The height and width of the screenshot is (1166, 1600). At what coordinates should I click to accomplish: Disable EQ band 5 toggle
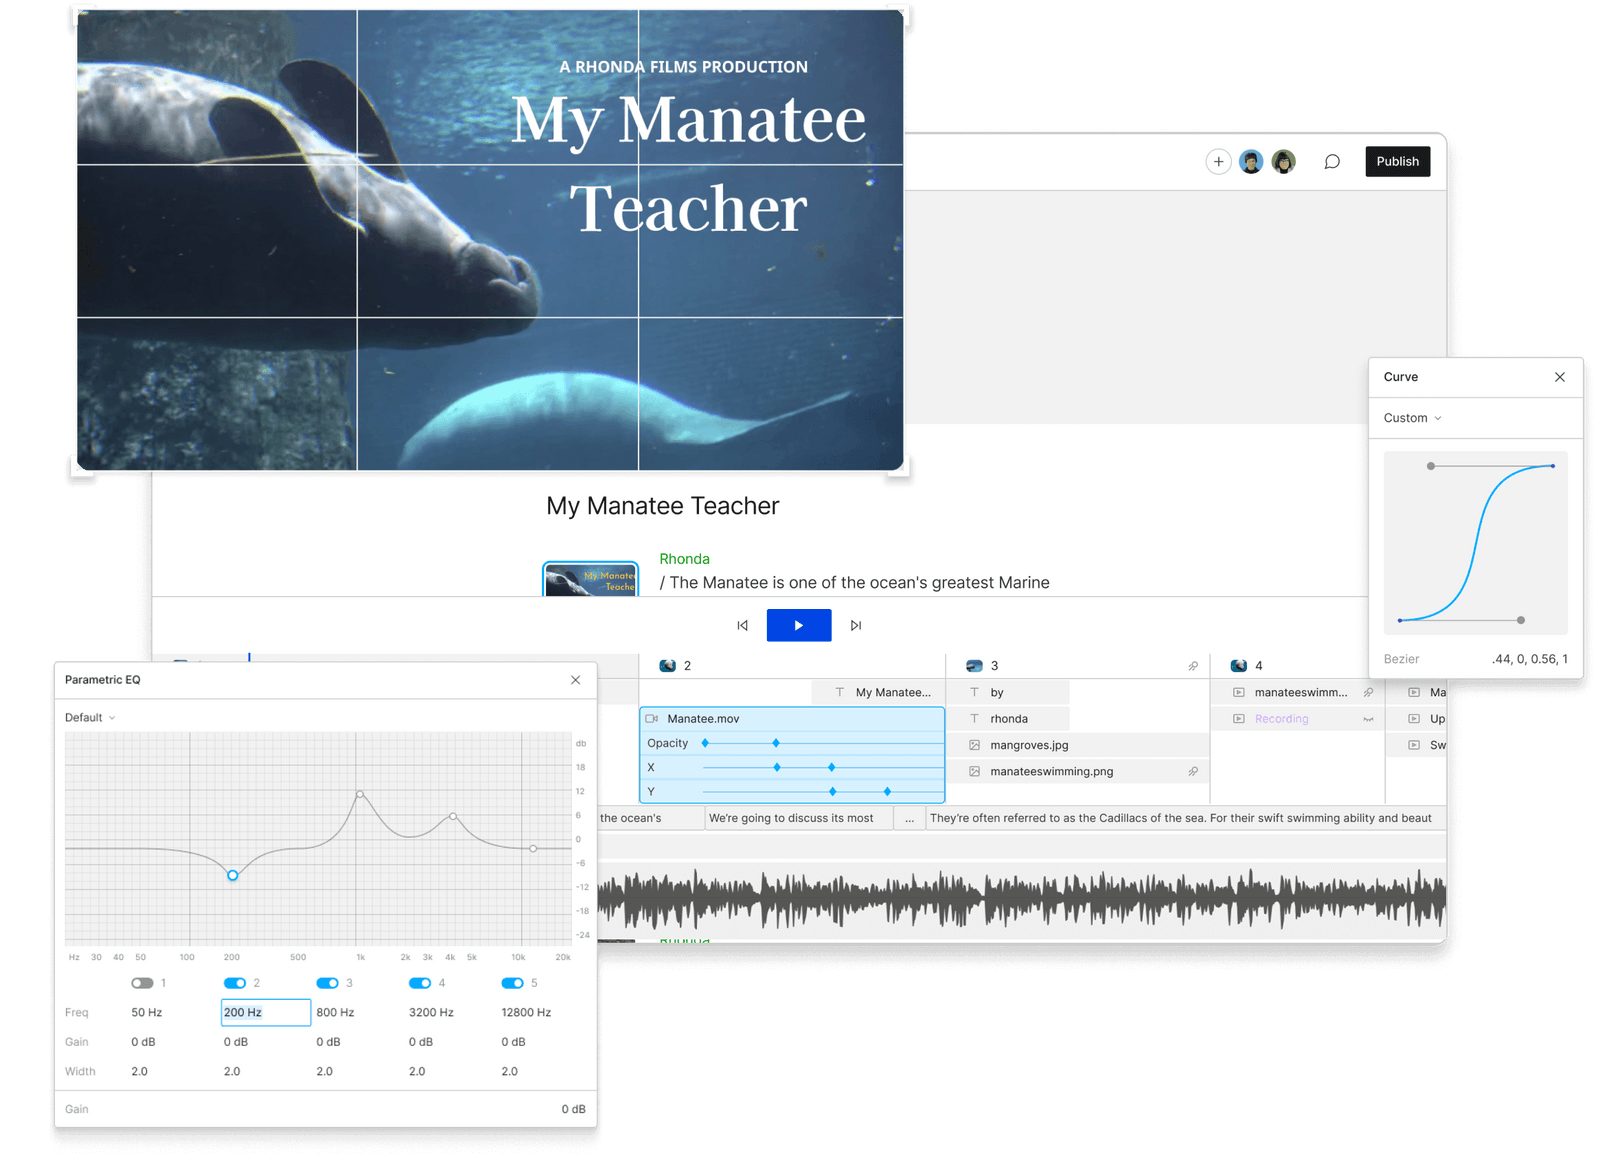(513, 983)
